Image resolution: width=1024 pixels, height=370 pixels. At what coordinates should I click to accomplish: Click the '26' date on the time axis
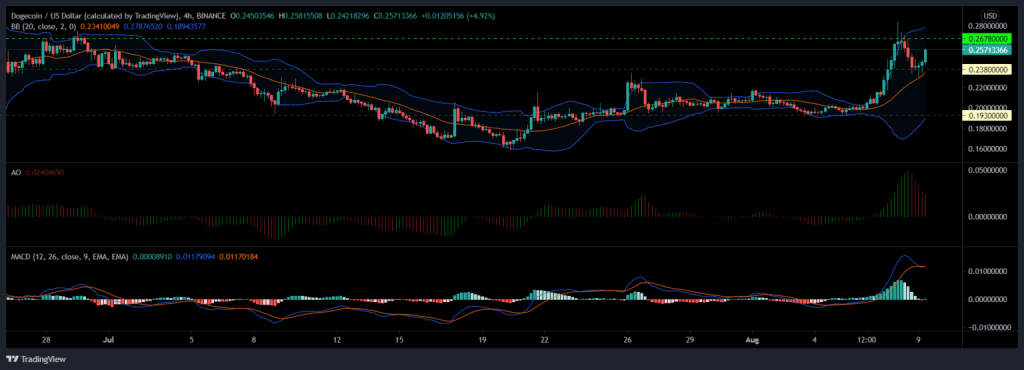pyautogui.click(x=628, y=340)
